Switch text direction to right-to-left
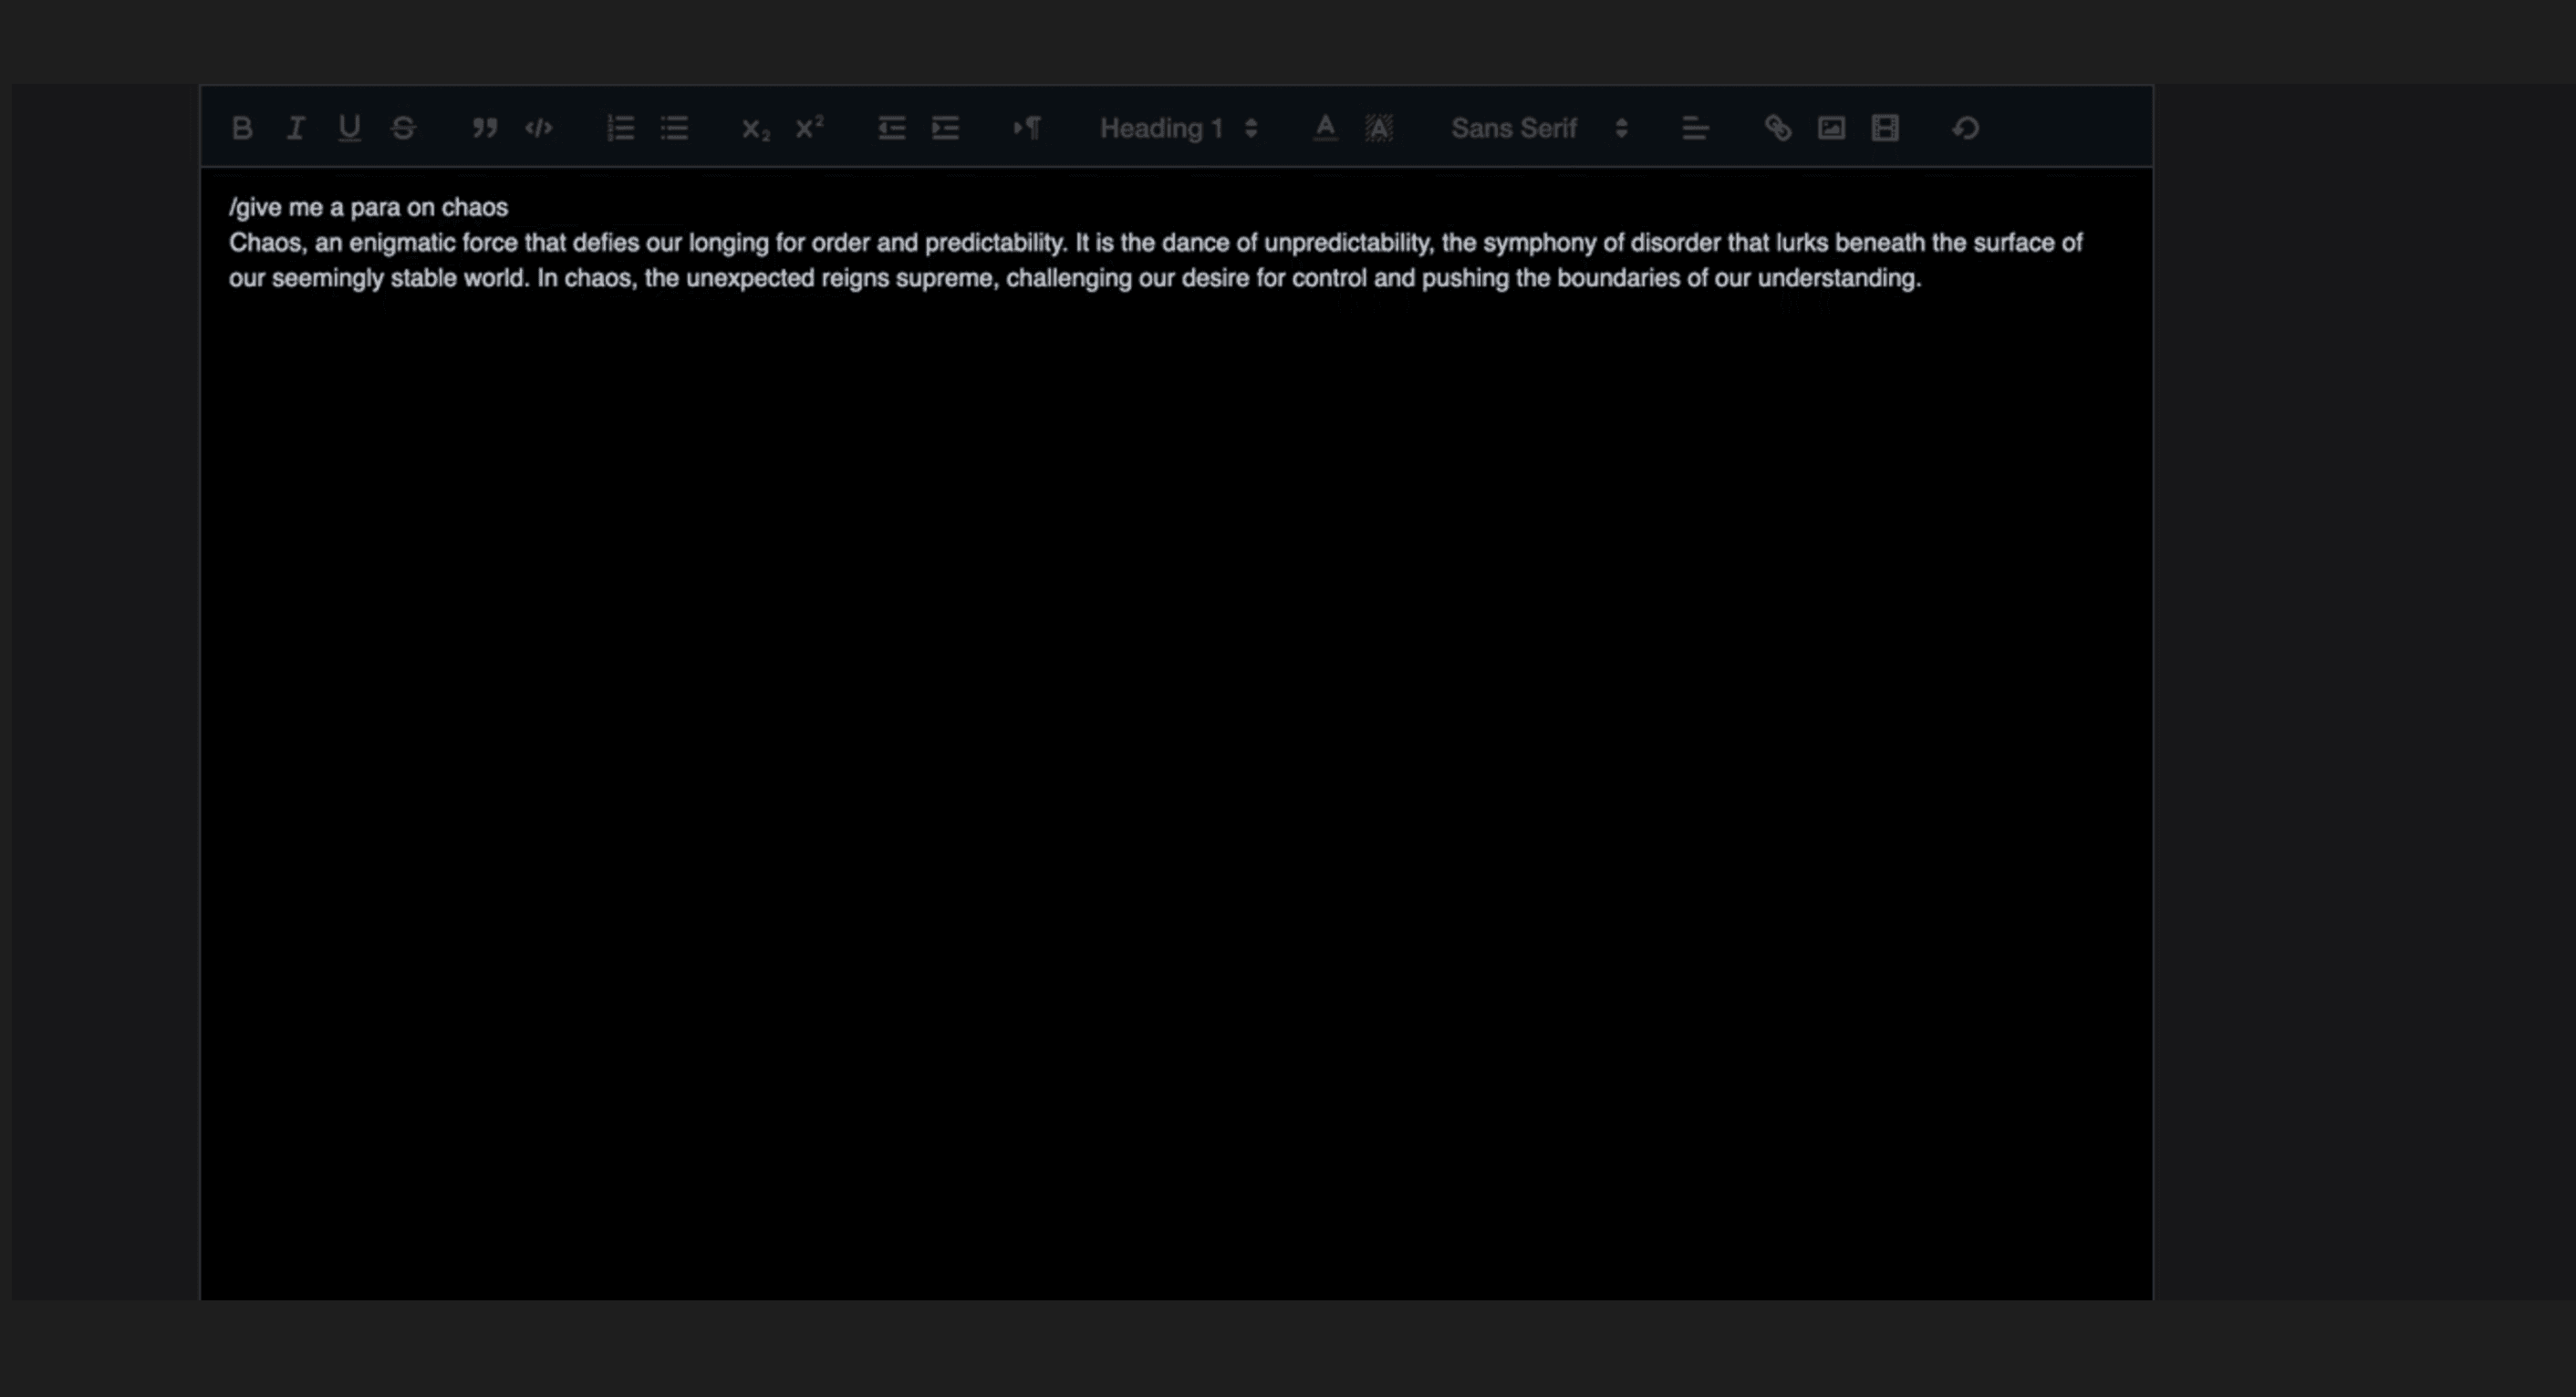The height and width of the screenshot is (1397, 2576). [1027, 128]
